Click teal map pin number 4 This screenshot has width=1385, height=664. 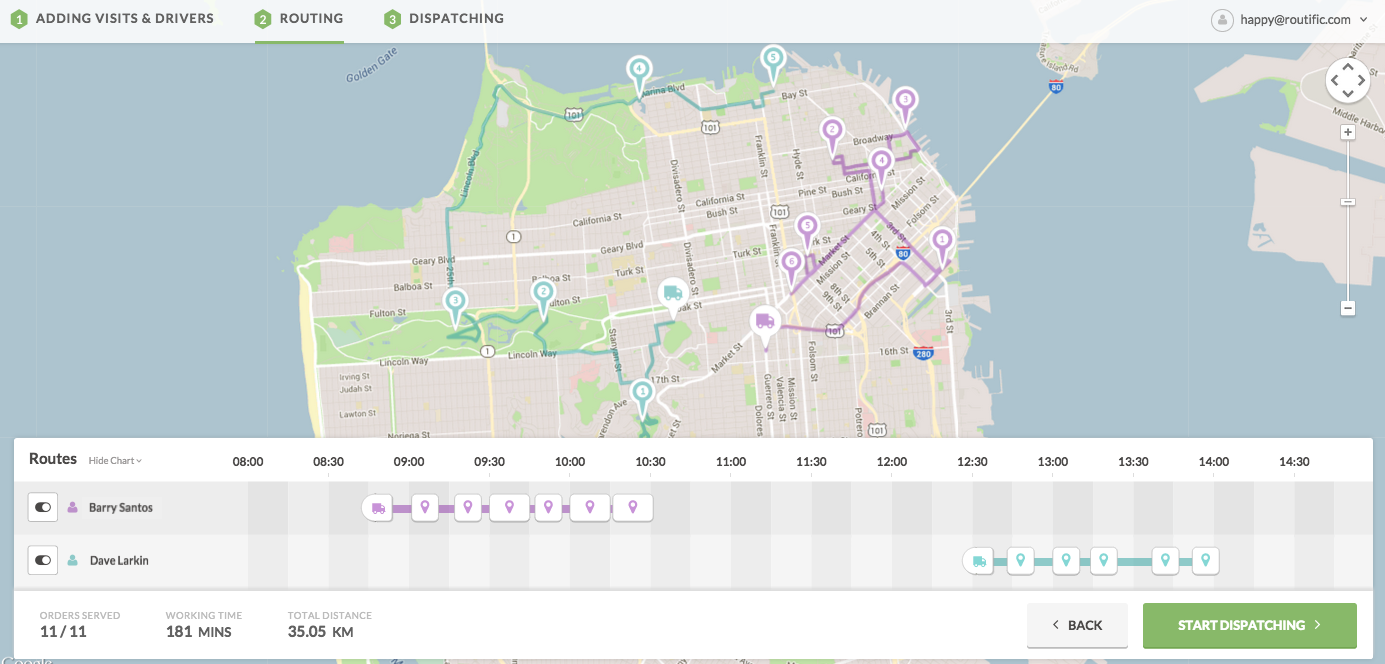[x=639, y=74]
